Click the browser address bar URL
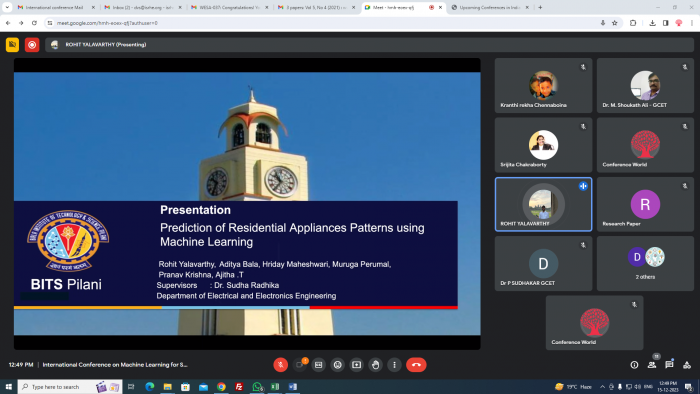The width and height of the screenshot is (700, 394). pos(107,23)
